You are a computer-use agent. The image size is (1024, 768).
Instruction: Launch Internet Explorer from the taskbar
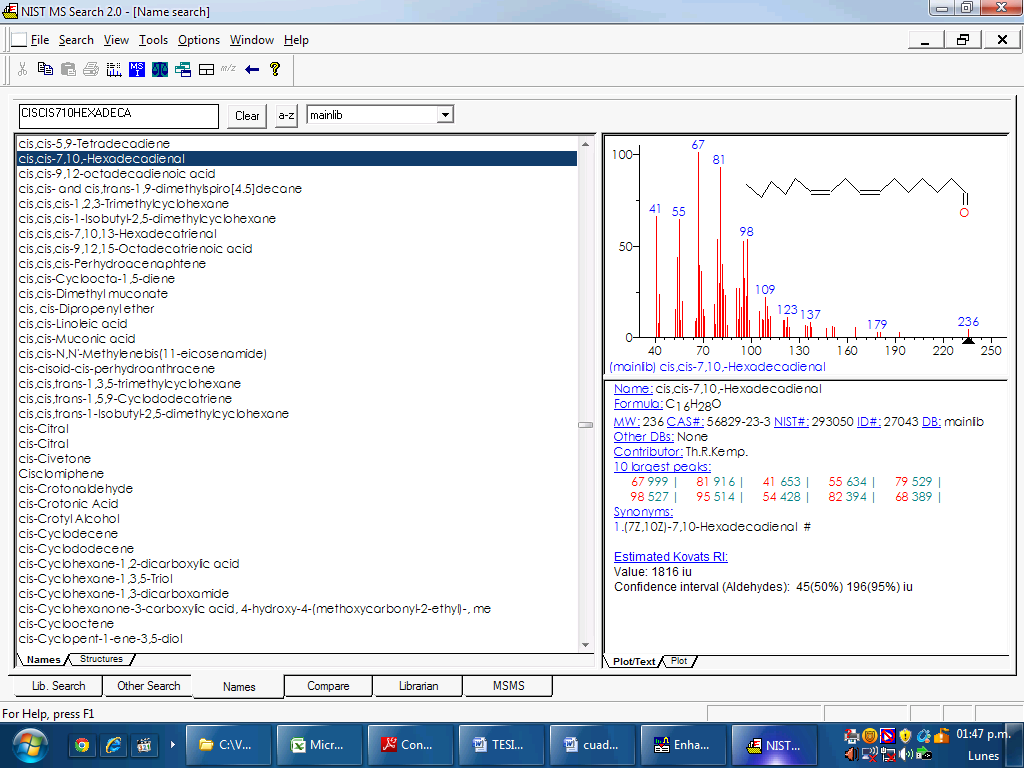point(113,744)
